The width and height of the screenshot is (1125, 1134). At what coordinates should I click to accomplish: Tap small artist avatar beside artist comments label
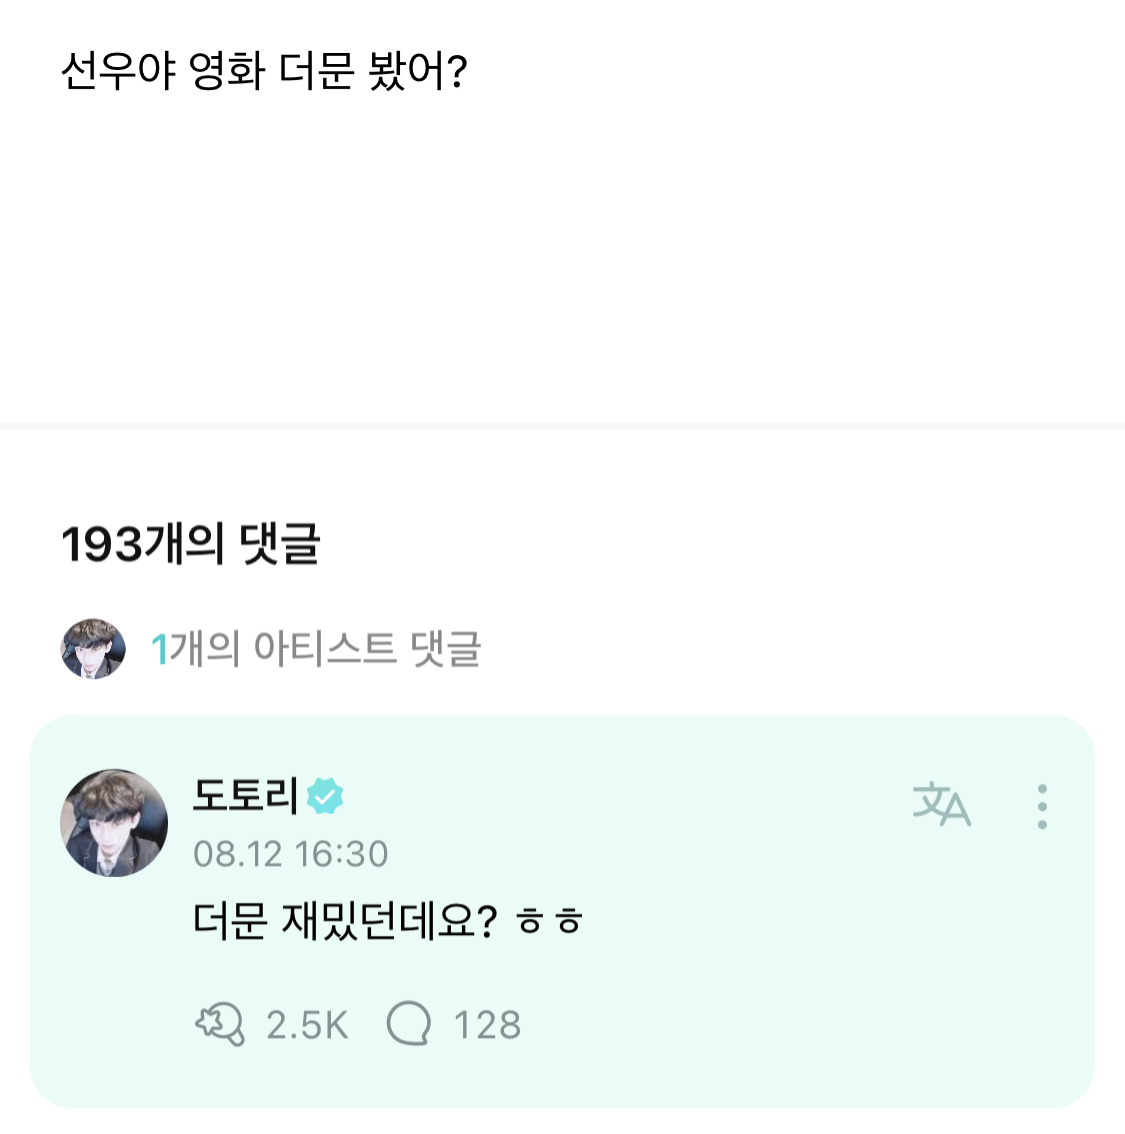pyautogui.click(x=93, y=649)
